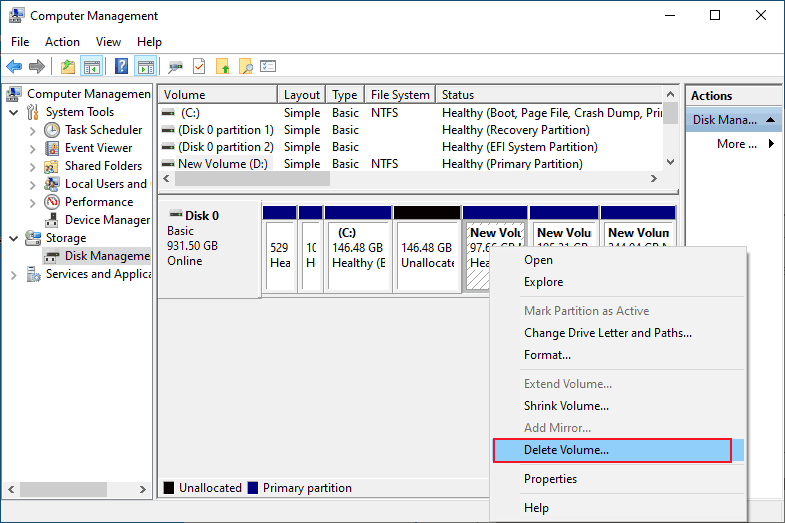Expand the Local Users and Groups node
Screen dimensions: 785x523
33,185
